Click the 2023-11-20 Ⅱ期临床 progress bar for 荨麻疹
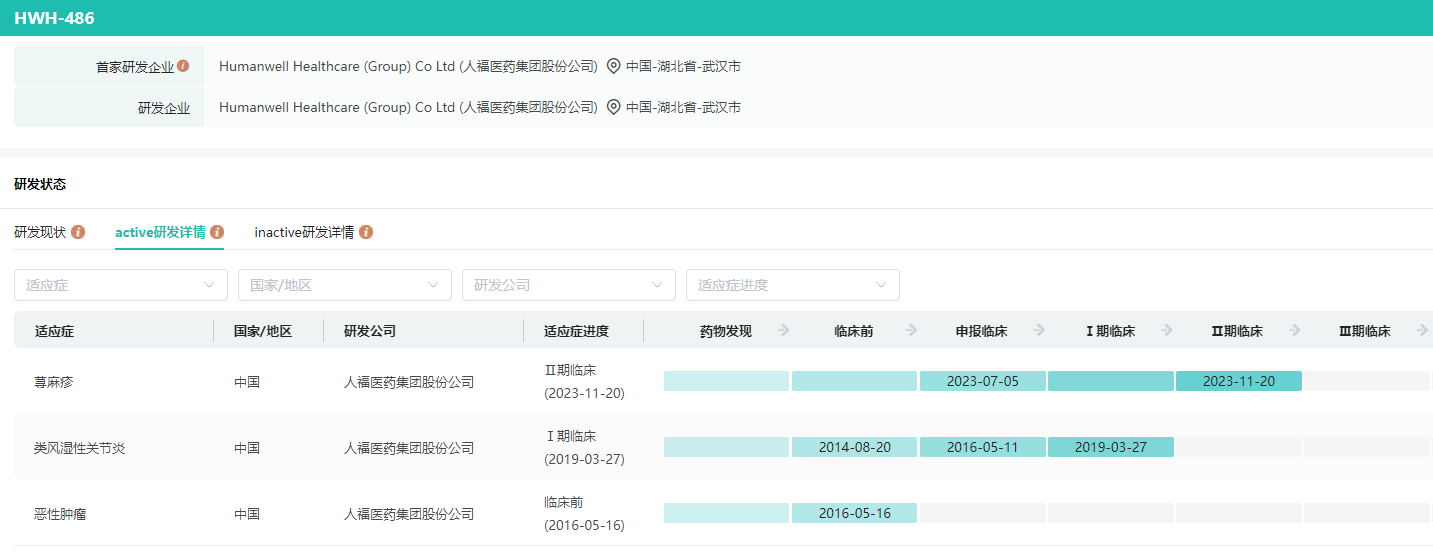1433x553 pixels. [1238, 381]
